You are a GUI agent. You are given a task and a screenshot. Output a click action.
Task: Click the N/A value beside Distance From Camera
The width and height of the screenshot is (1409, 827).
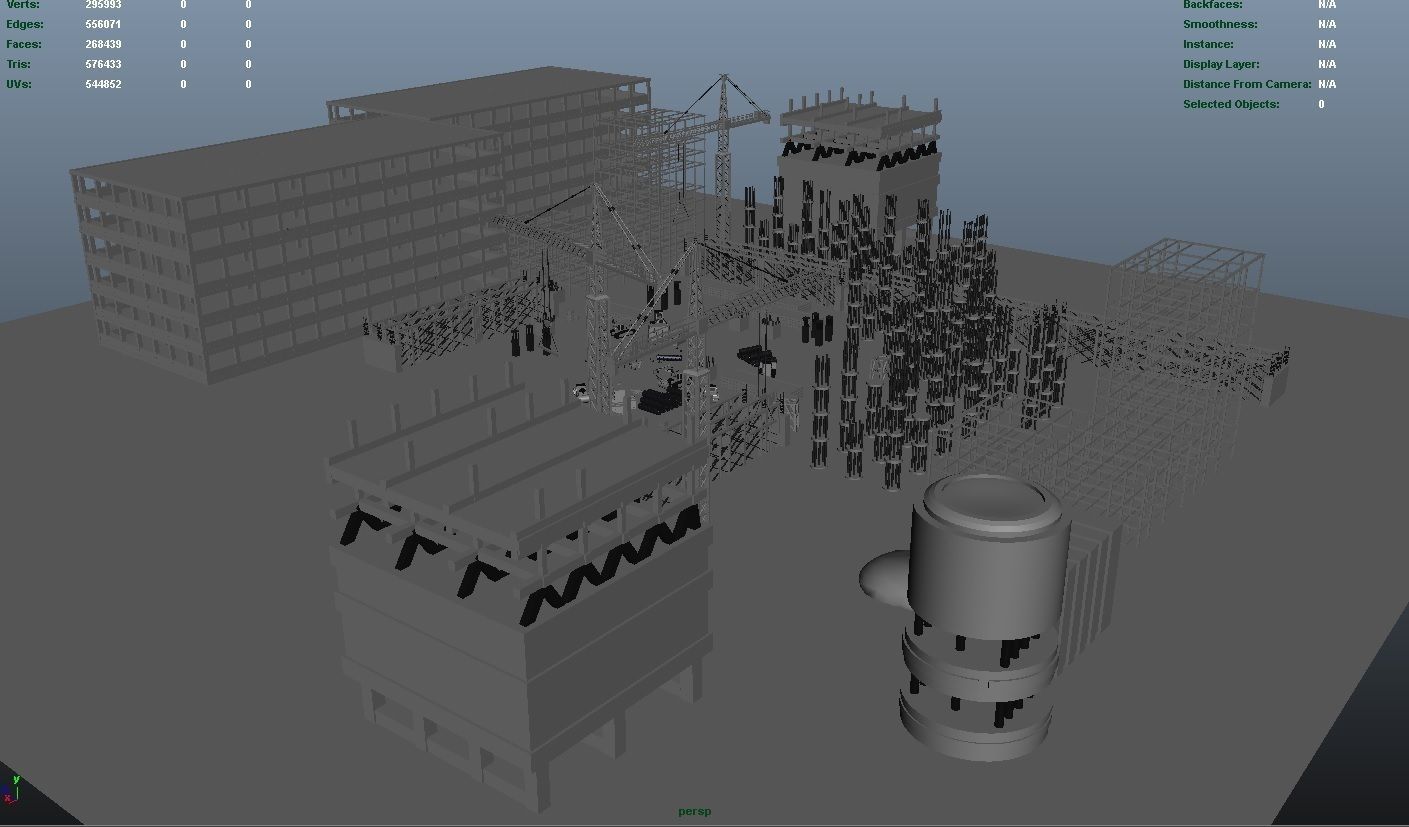[1327, 84]
